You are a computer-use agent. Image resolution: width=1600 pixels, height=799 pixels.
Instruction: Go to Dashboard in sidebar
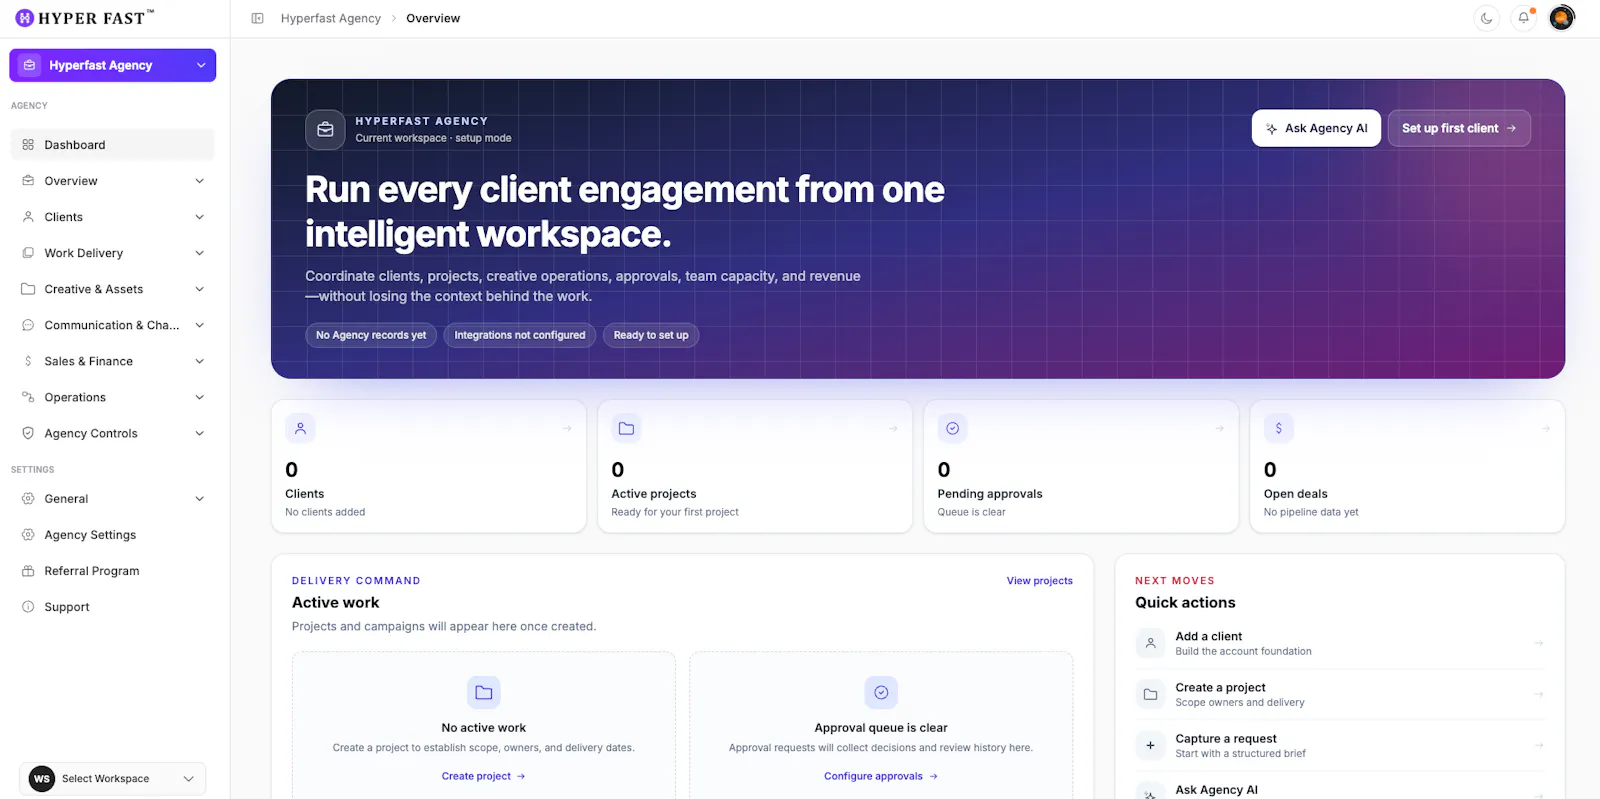(113, 145)
